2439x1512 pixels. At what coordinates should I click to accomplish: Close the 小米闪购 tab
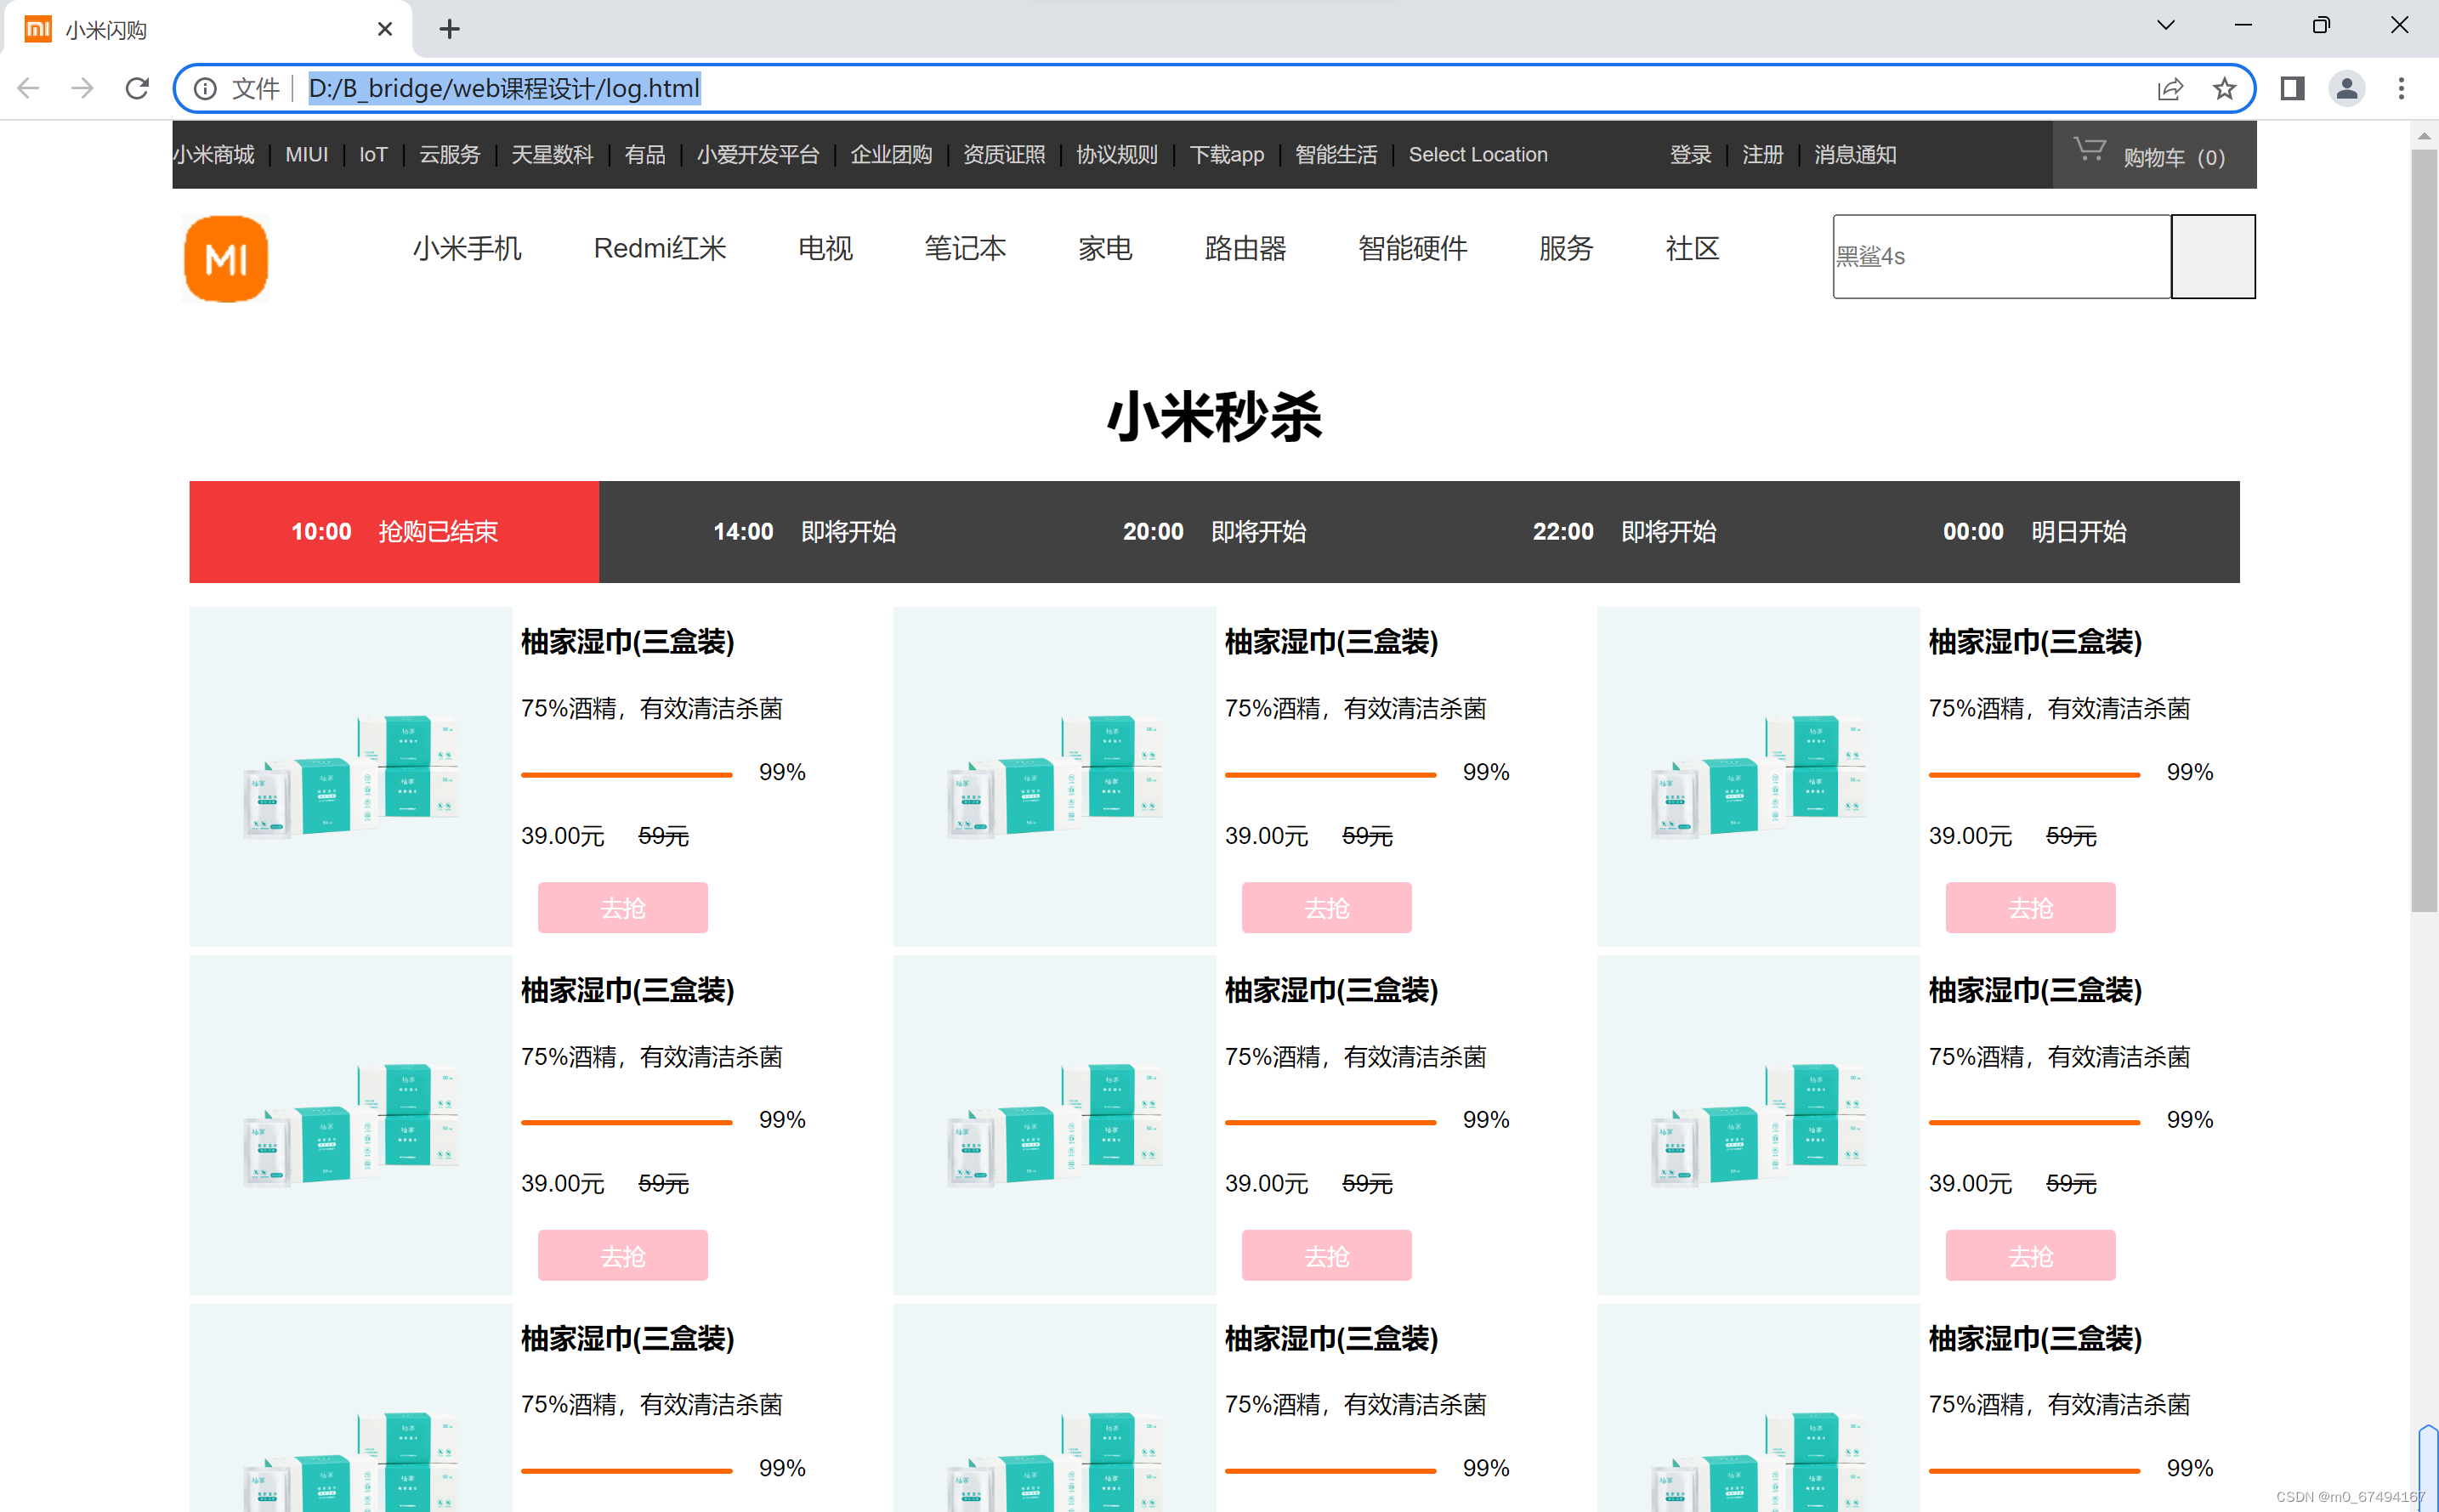pyautogui.click(x=385, y=30)
